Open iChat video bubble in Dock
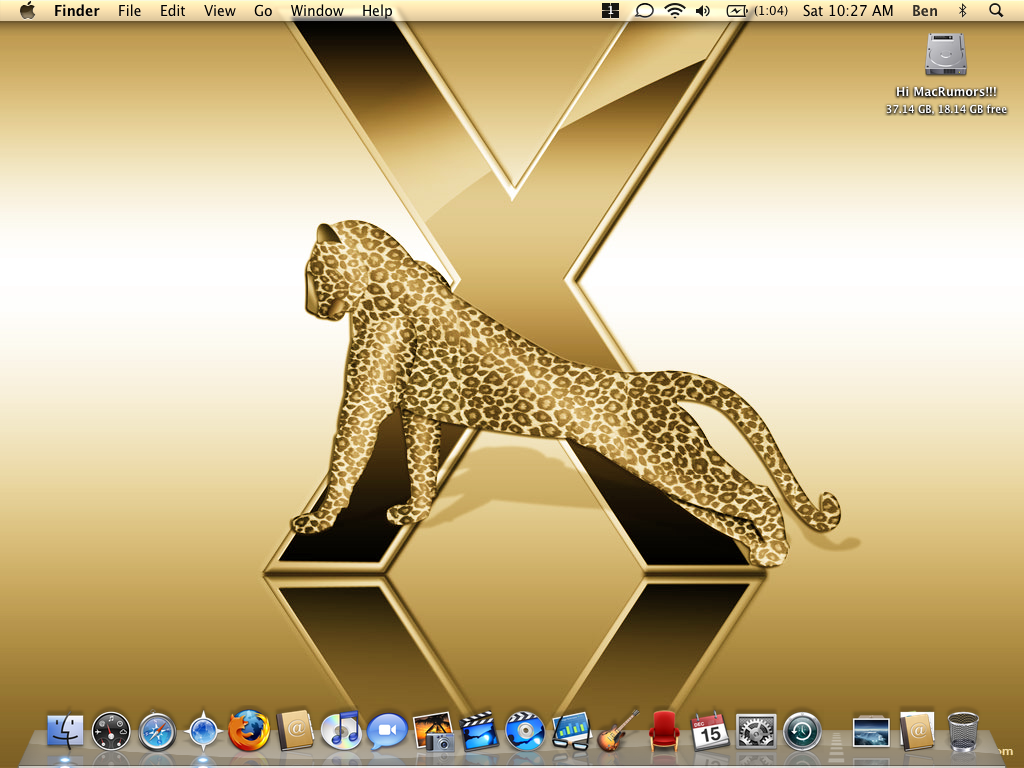1024x768 pixels. 387,731
